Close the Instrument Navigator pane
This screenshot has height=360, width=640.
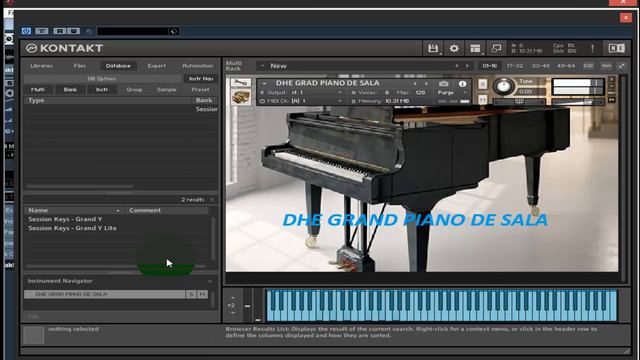click(x=210, y=281)
